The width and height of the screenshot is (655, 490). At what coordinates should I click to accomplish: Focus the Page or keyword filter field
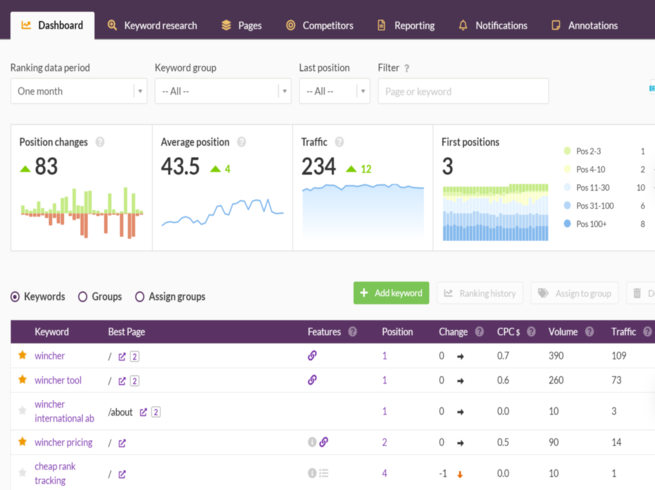[x=463, y=91]
